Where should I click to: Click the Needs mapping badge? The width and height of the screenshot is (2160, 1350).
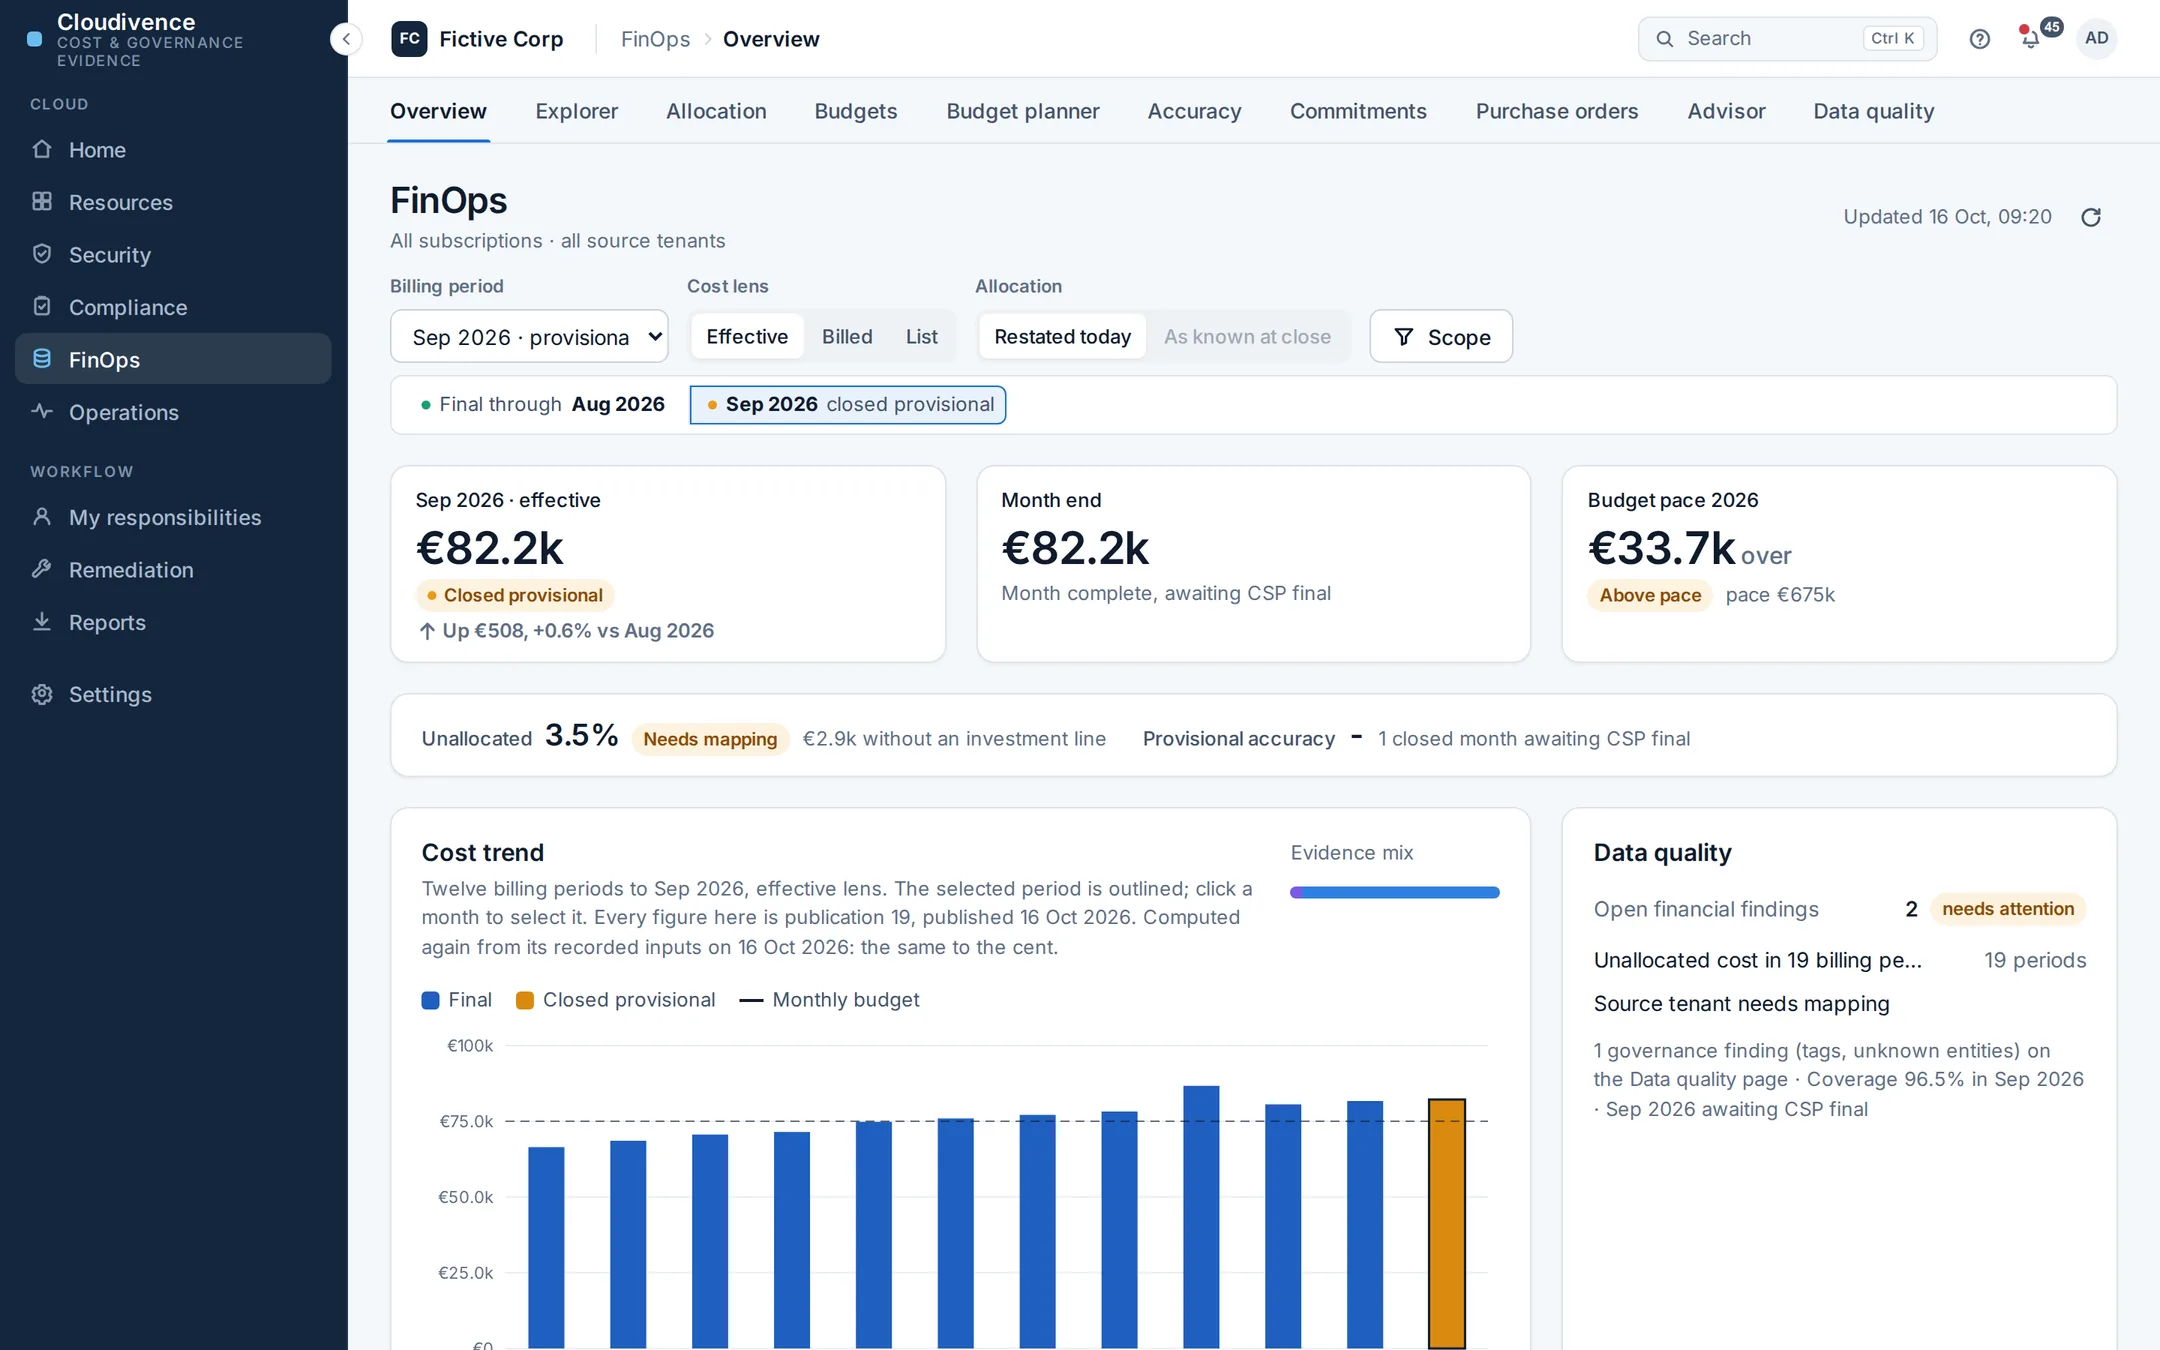point(710,739)
